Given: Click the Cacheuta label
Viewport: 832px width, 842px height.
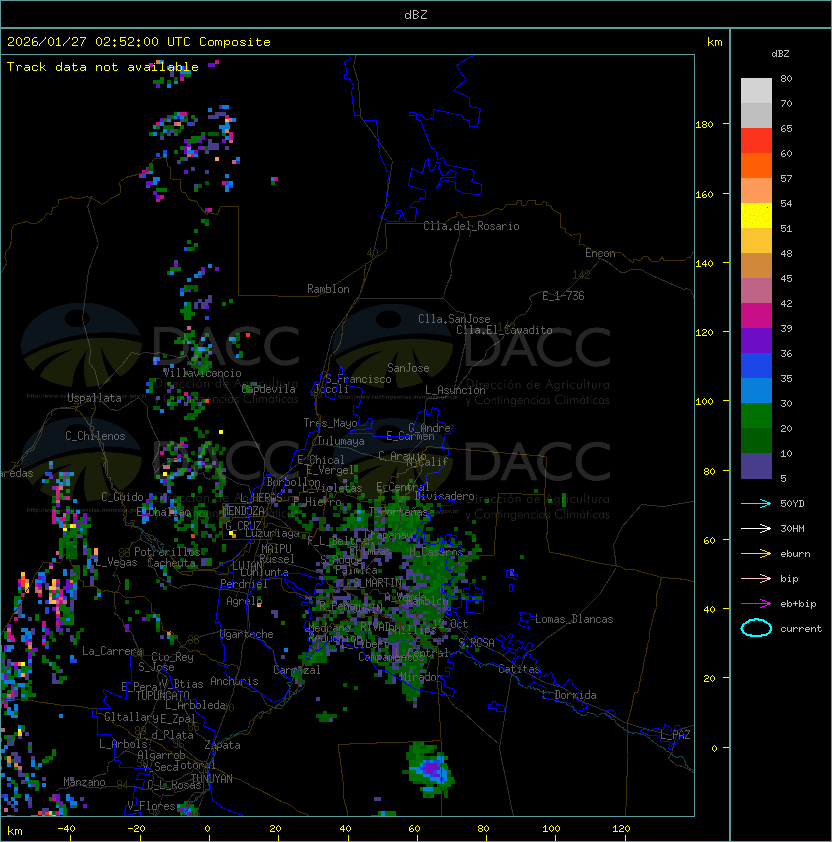Looking at the screenshot, I should tap(171, 563).
